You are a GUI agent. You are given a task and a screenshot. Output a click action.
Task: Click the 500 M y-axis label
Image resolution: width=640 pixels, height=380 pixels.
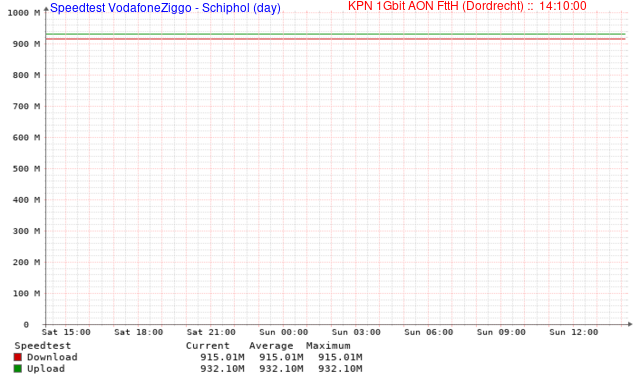(27, 169)
